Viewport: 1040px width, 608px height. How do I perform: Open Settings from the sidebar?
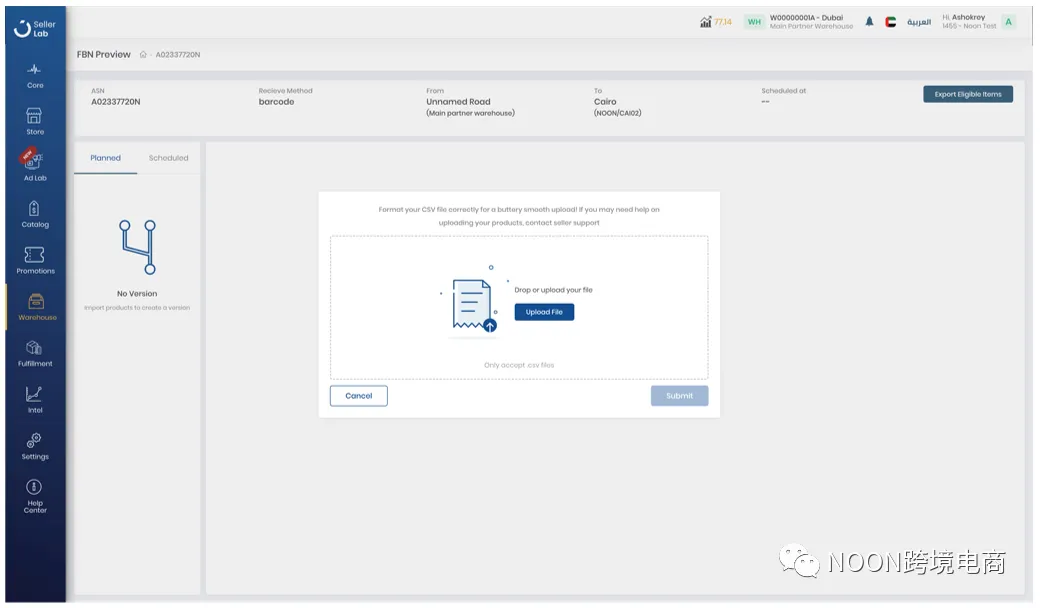click(35, 444)
